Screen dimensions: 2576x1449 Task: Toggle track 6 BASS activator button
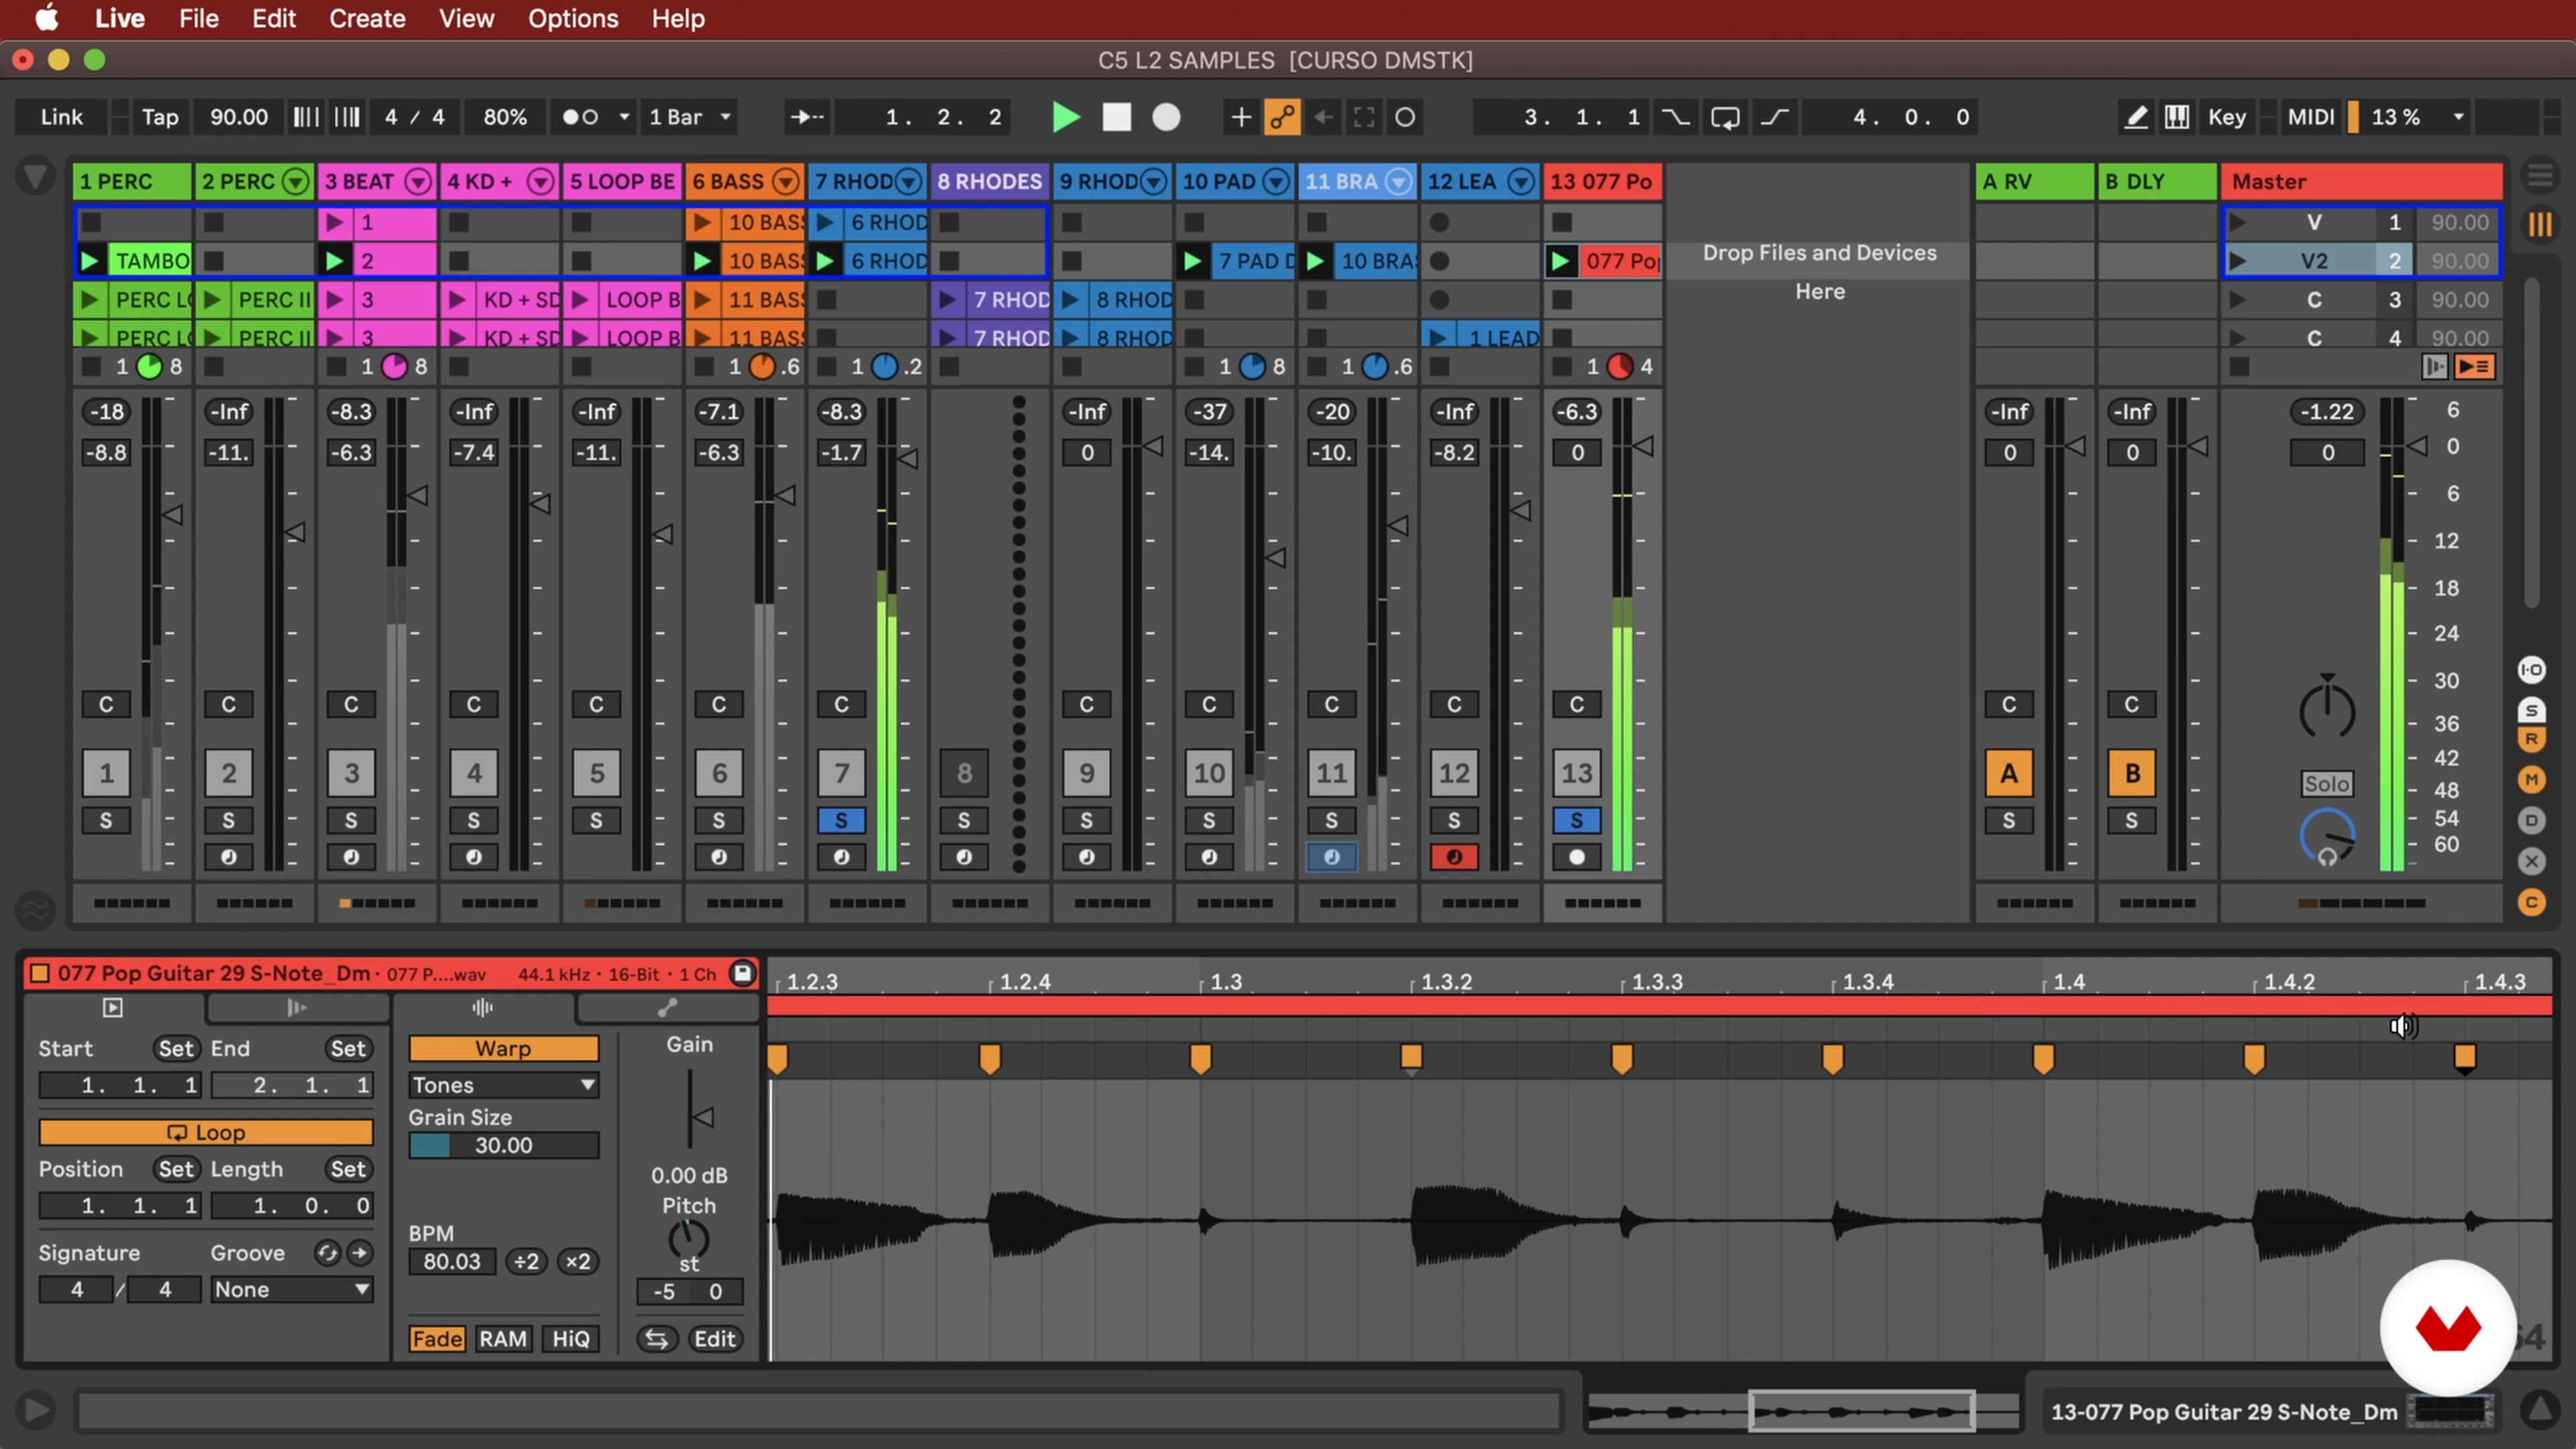719,772
